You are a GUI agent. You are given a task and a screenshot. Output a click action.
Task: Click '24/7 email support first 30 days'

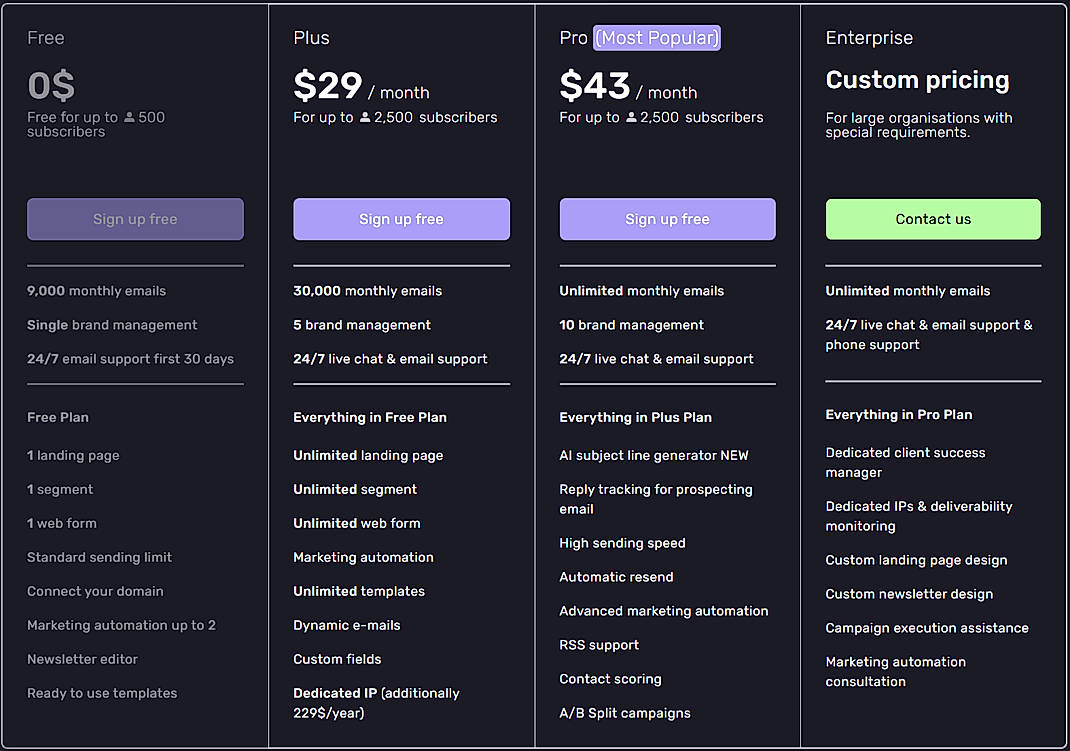tap(130, 359)
